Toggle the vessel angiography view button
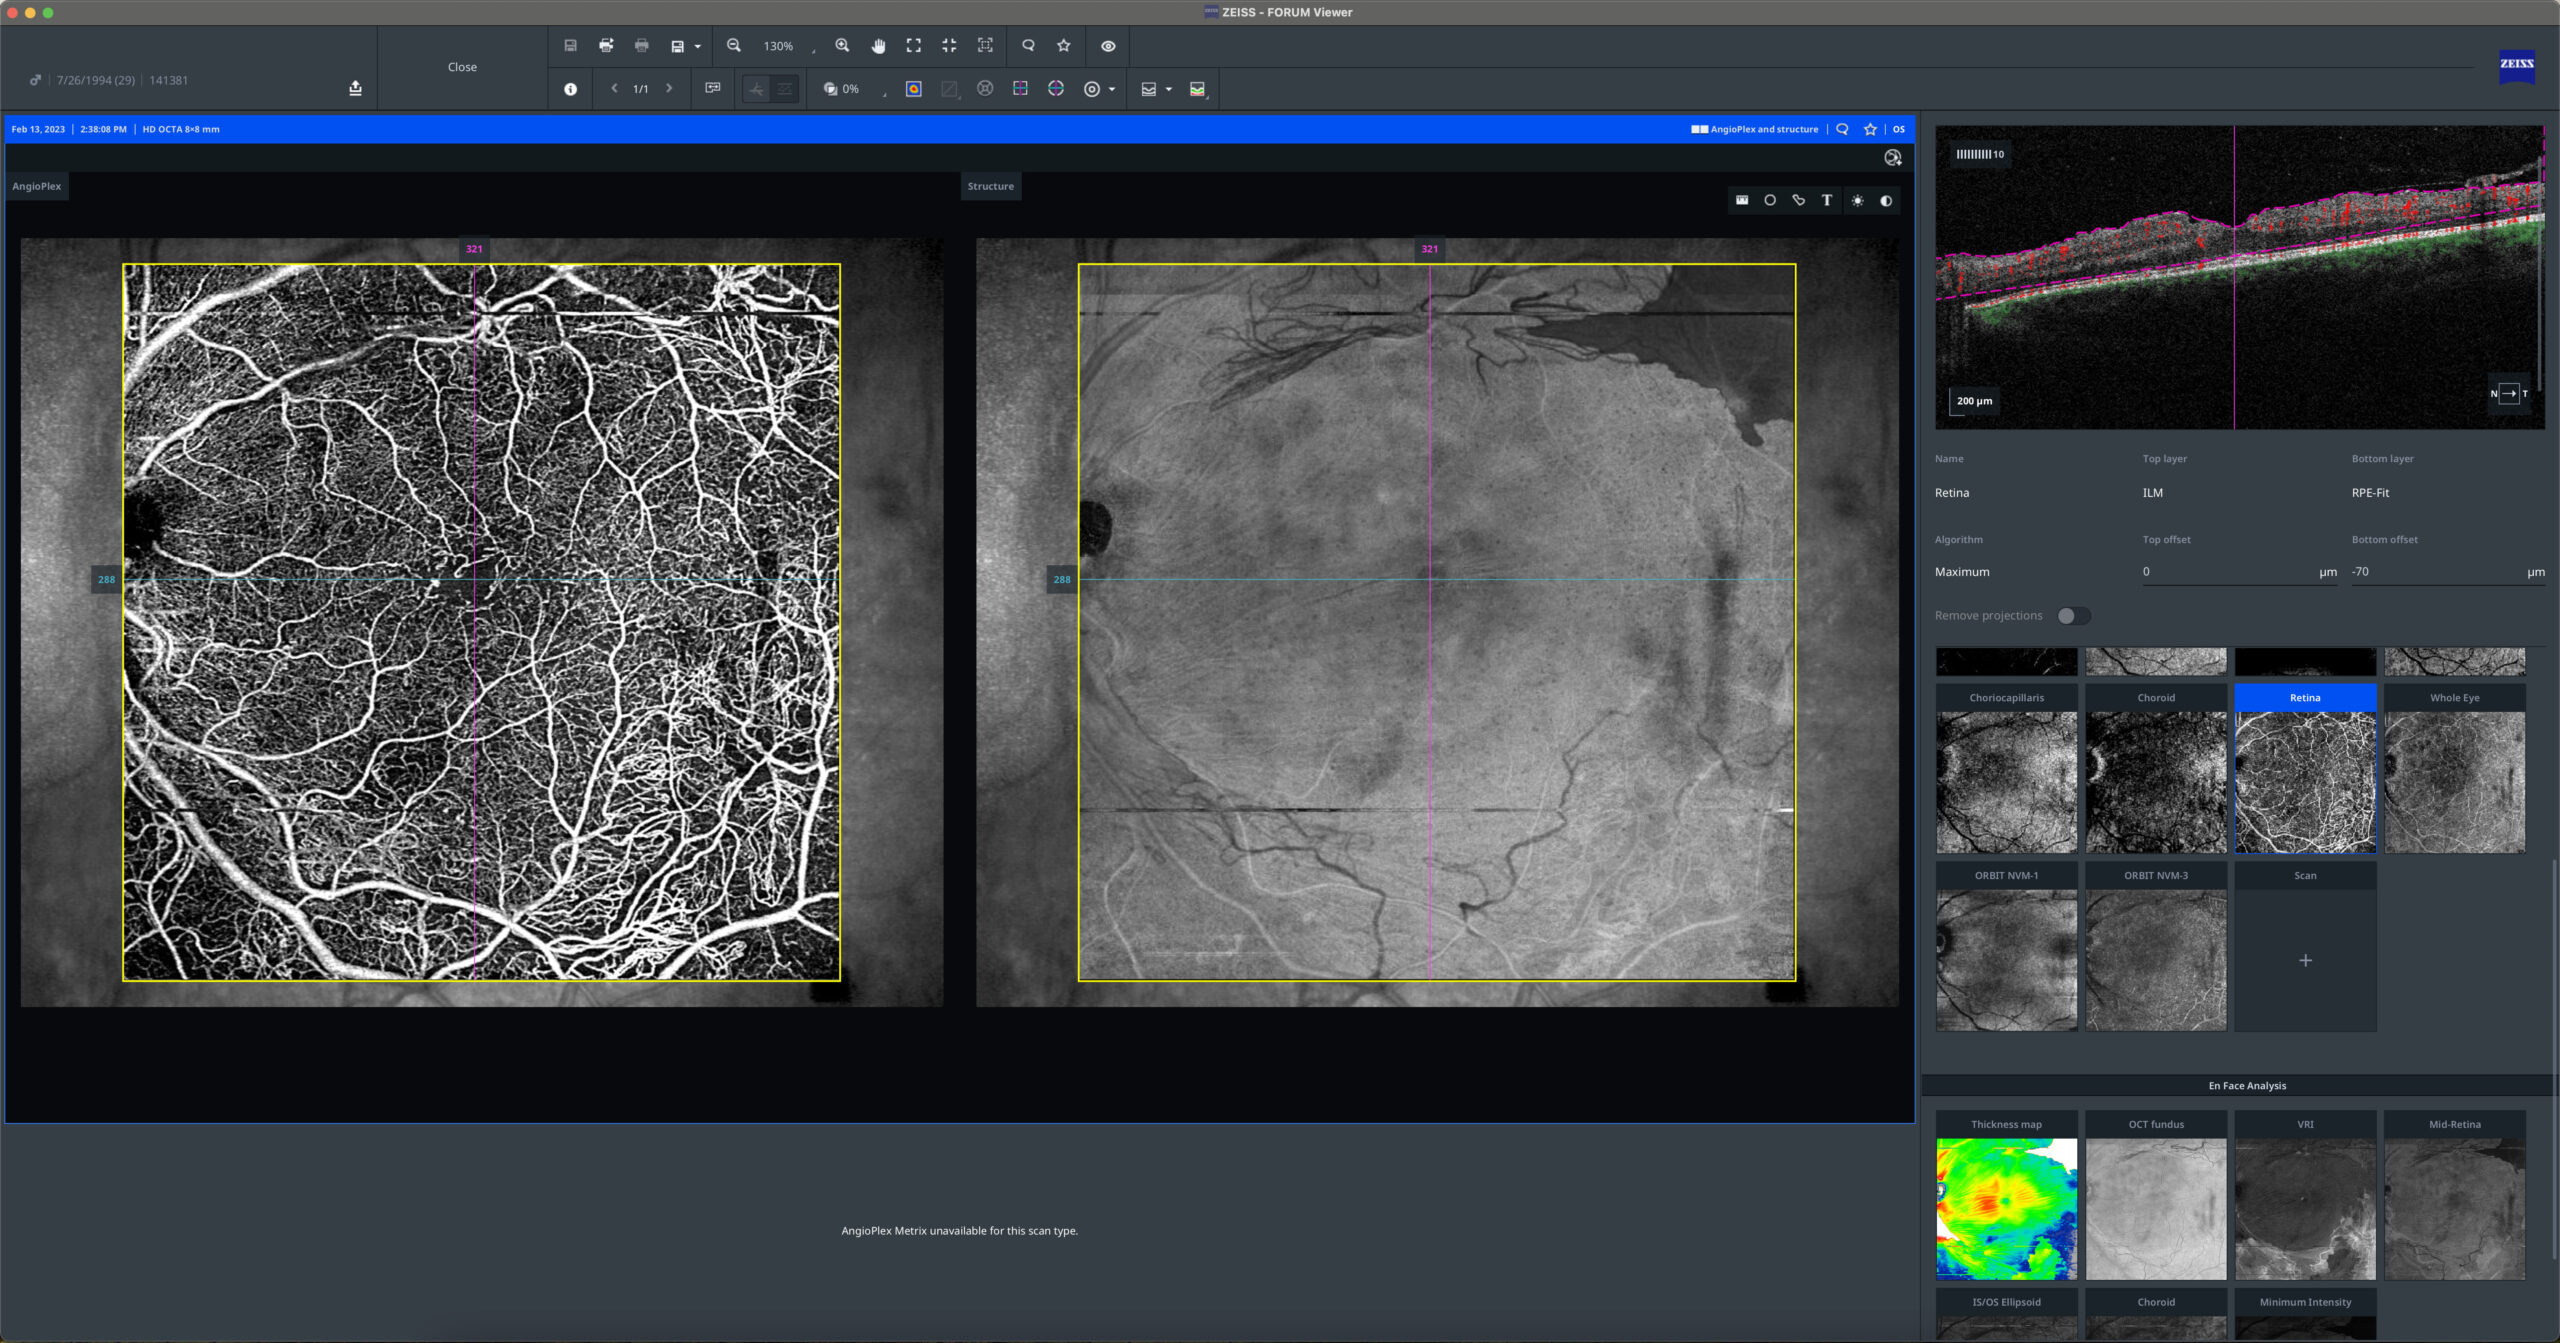Screen dimensions: 2560x1343 (757, 90)
